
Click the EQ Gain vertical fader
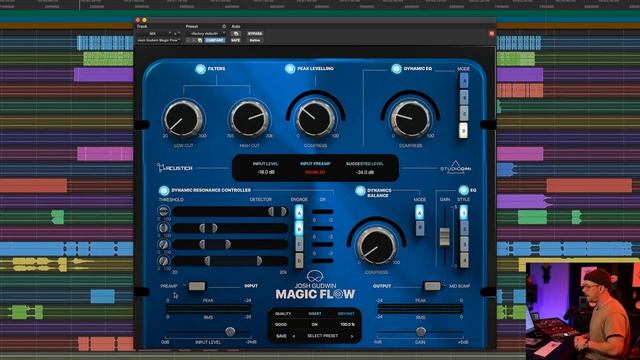(444, 237)
